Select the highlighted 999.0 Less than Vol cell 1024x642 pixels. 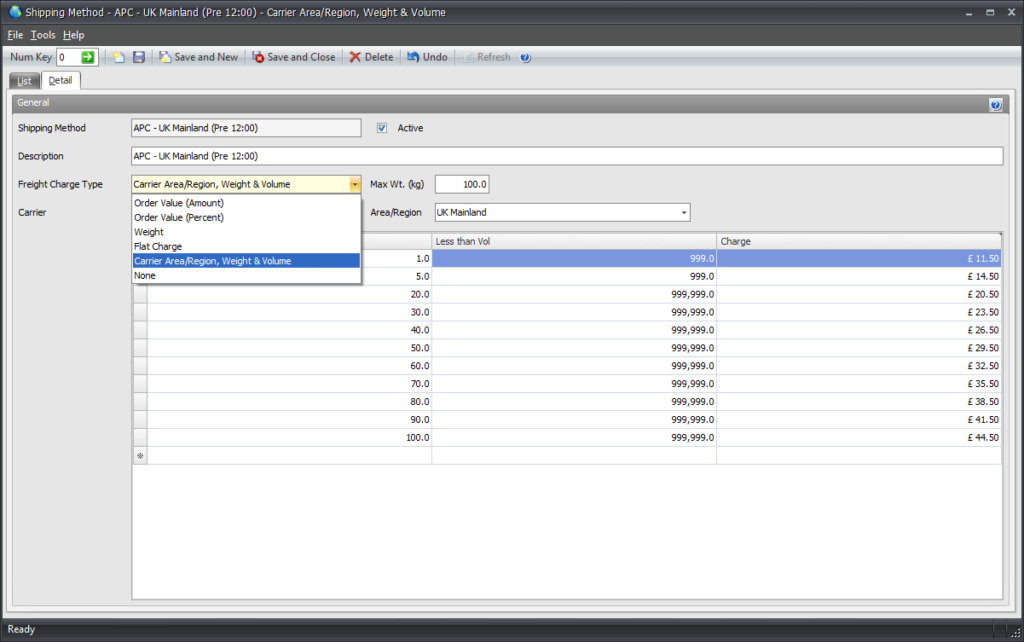tap(573, 258)
